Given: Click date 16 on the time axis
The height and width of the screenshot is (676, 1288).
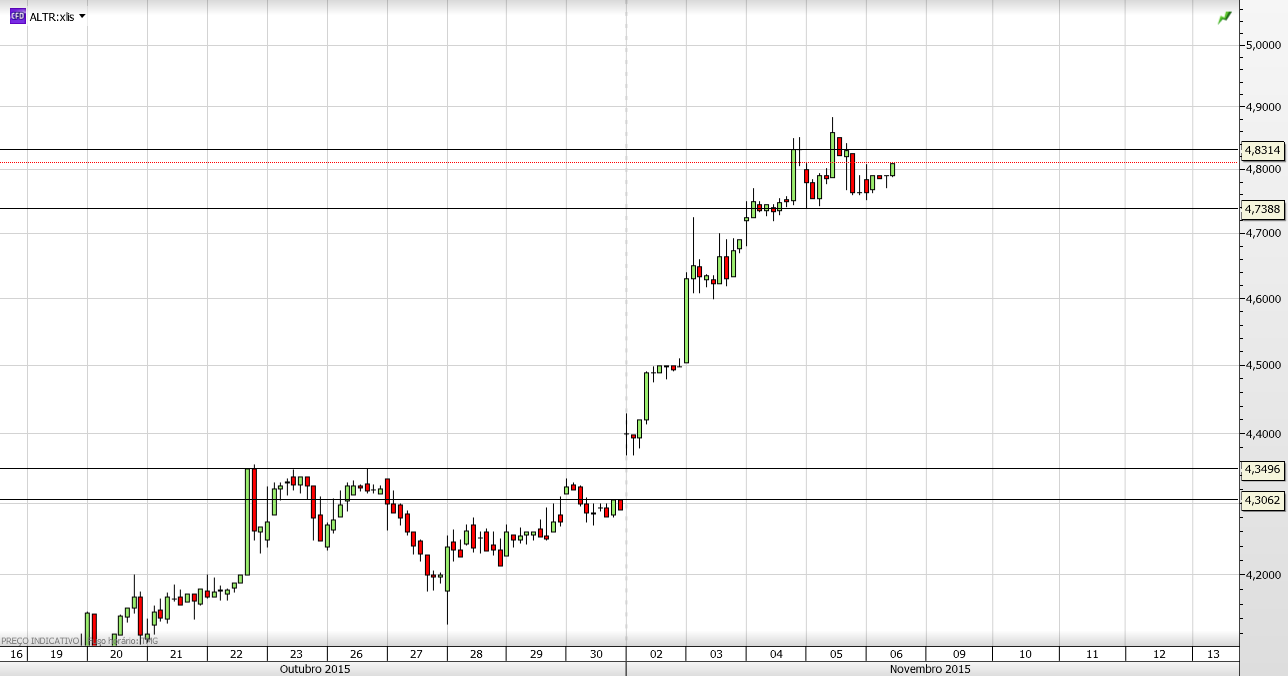Looking at the screenshot, I should [16, 654].
